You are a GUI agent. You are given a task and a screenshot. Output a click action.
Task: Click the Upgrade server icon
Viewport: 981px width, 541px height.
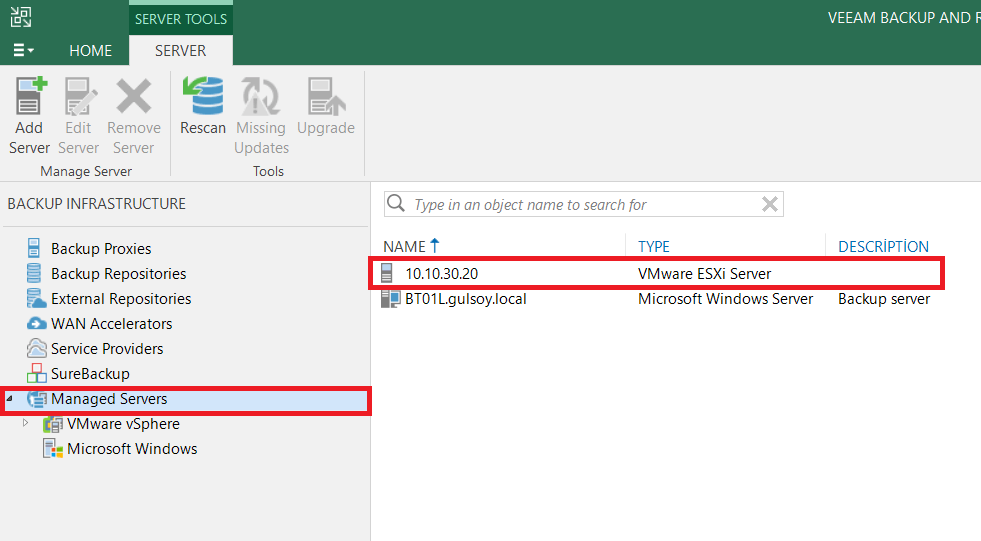coord(326,98)
